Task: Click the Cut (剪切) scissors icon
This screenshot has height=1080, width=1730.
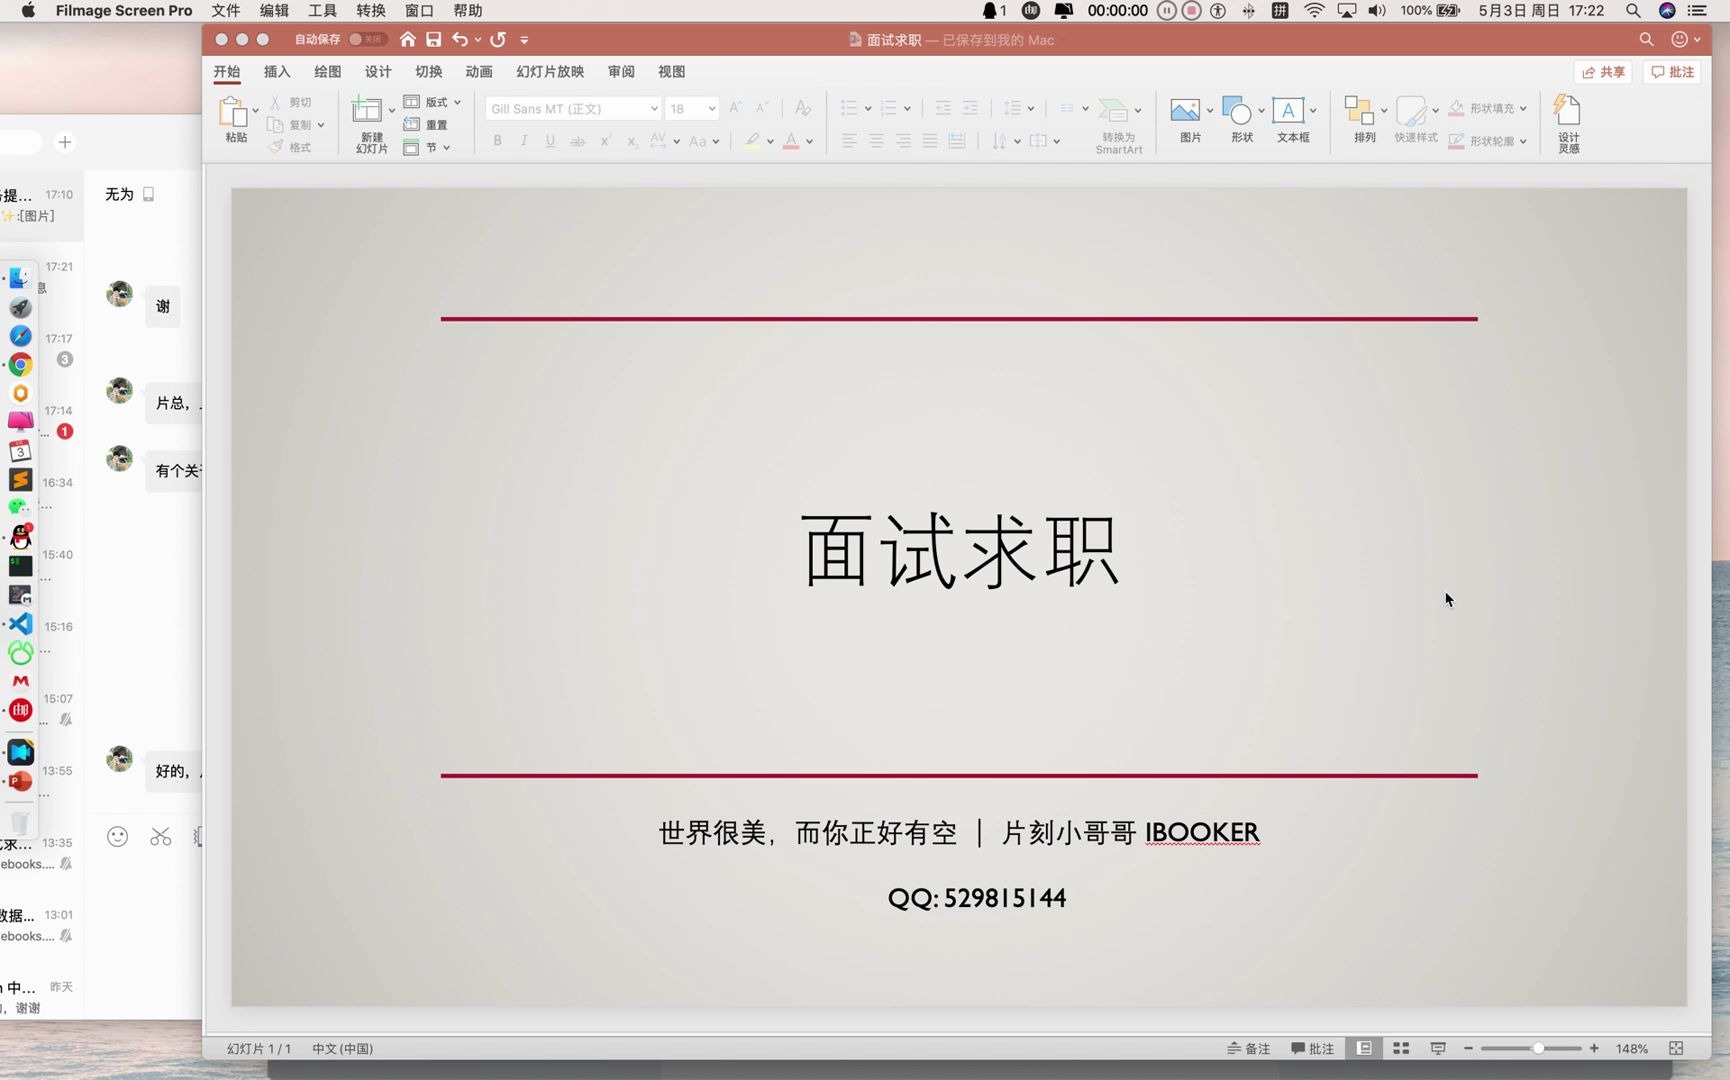Action: pos(275,102)
